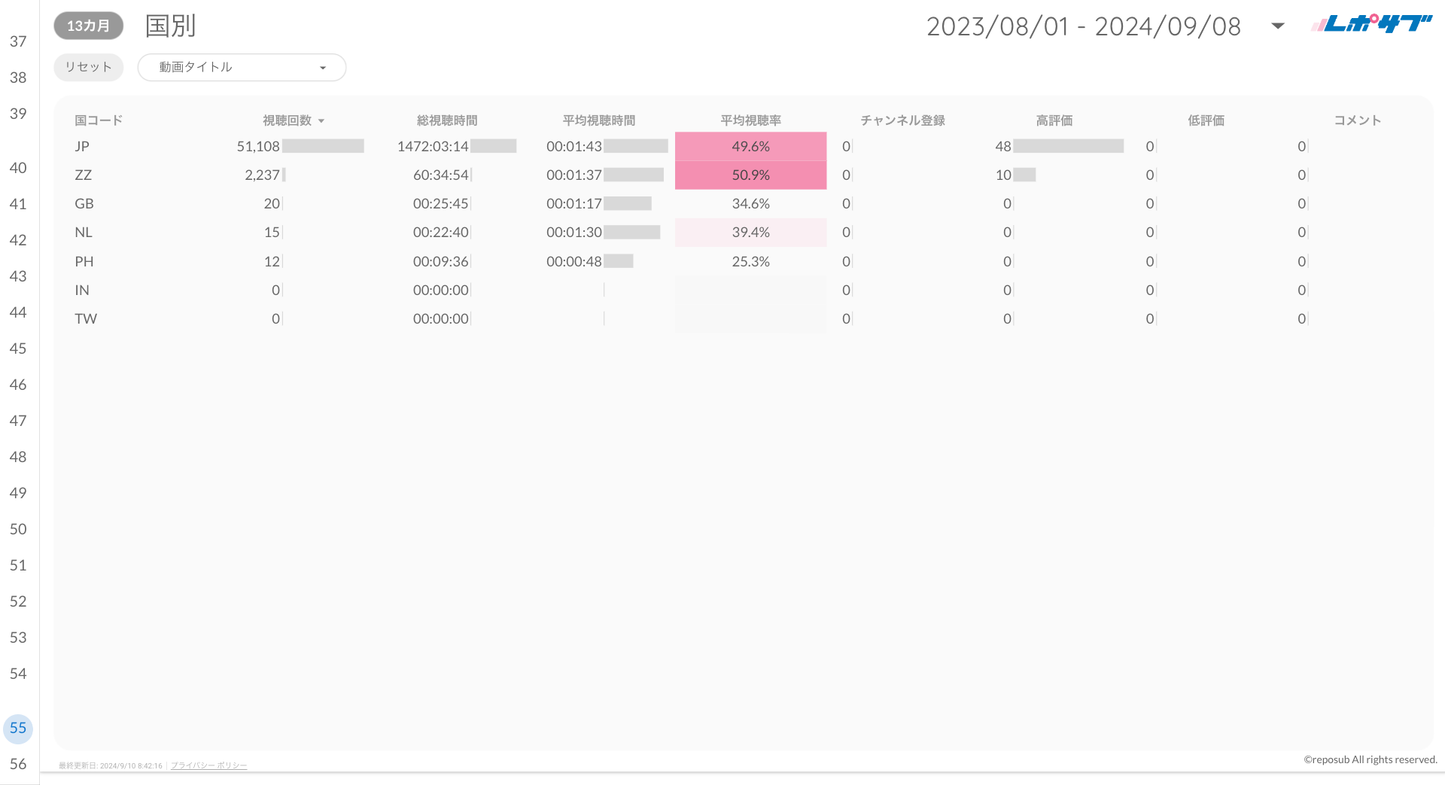Sort by 高評価 column header

click(1055, 120)
